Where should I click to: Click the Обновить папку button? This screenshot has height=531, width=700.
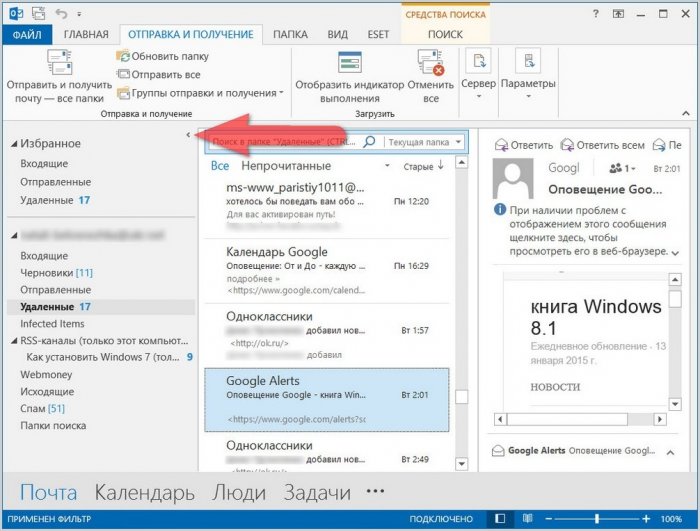click(162, 56)
